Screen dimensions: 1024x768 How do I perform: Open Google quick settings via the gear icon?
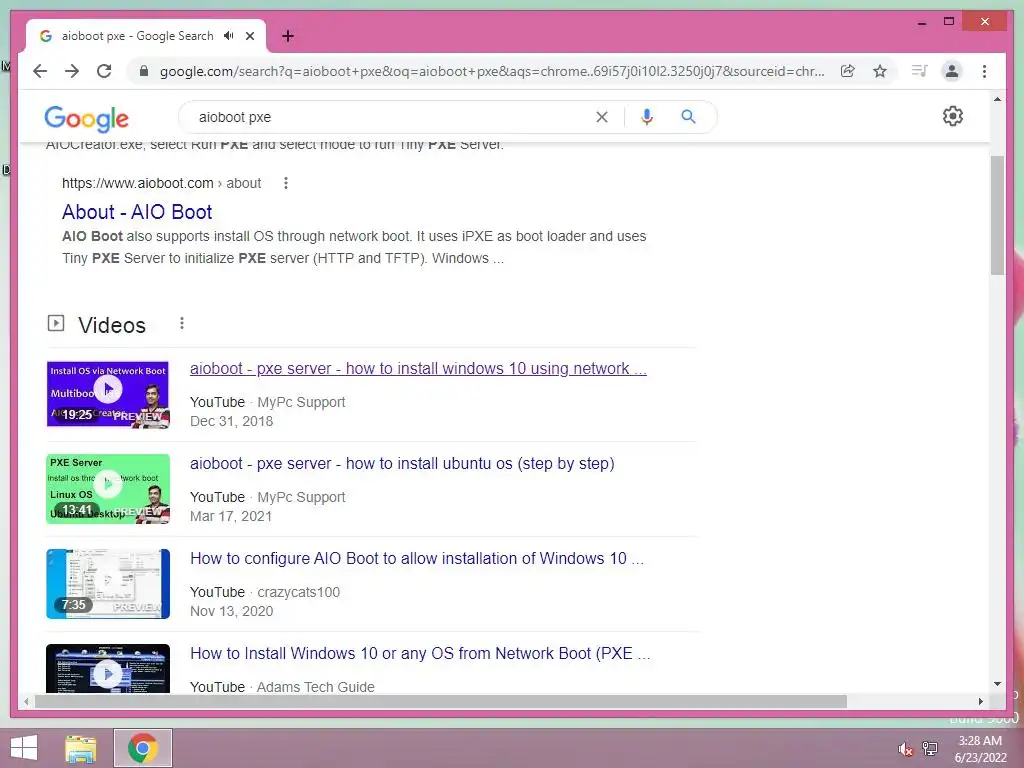(x=952, y=116)
